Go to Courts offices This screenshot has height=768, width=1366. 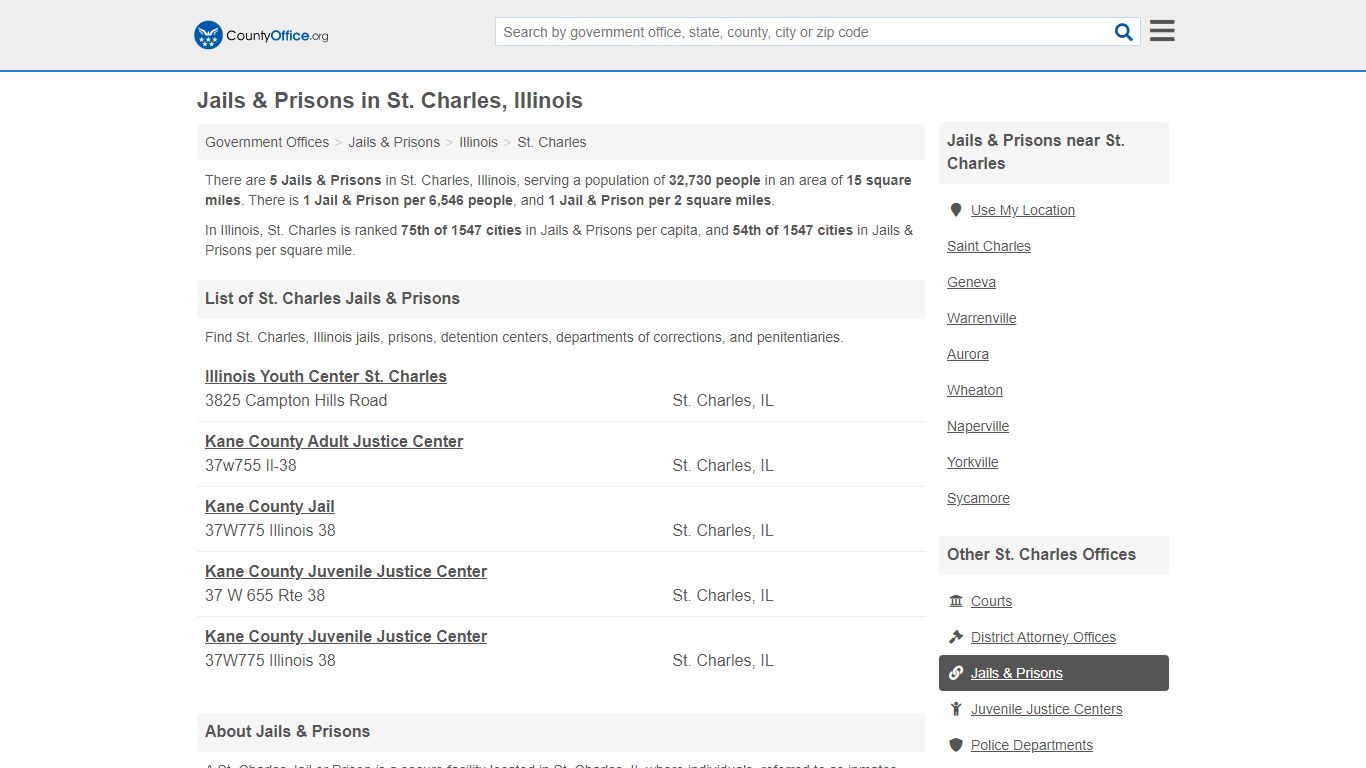pos(991,601)
